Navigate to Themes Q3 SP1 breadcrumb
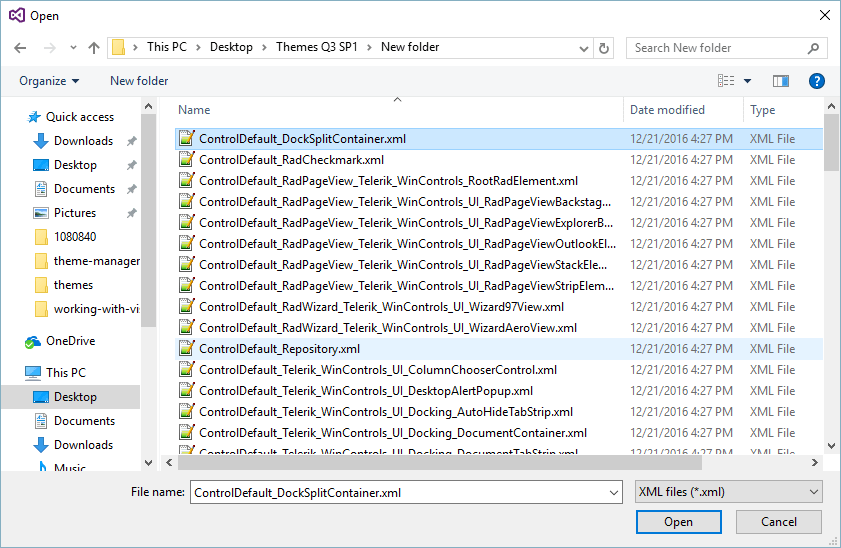The width and height of the screenshot is (841, 548). point(316,47)
